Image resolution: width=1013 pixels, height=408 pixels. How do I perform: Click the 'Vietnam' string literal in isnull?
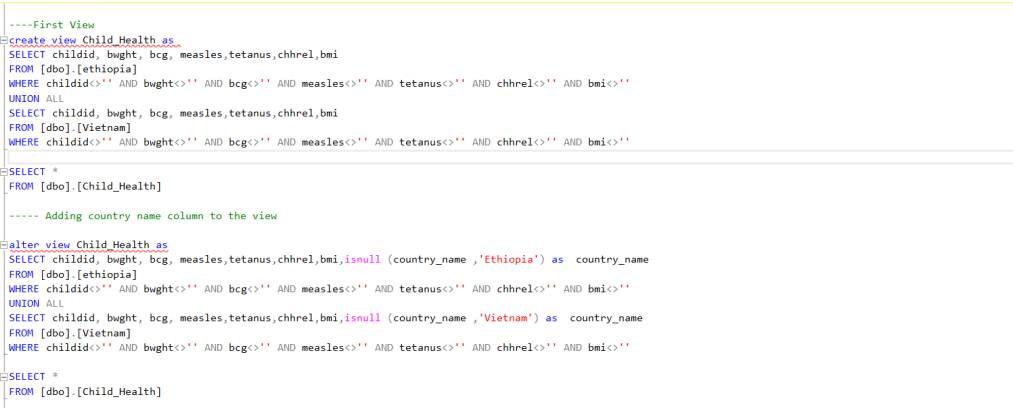tap(506, 318)
